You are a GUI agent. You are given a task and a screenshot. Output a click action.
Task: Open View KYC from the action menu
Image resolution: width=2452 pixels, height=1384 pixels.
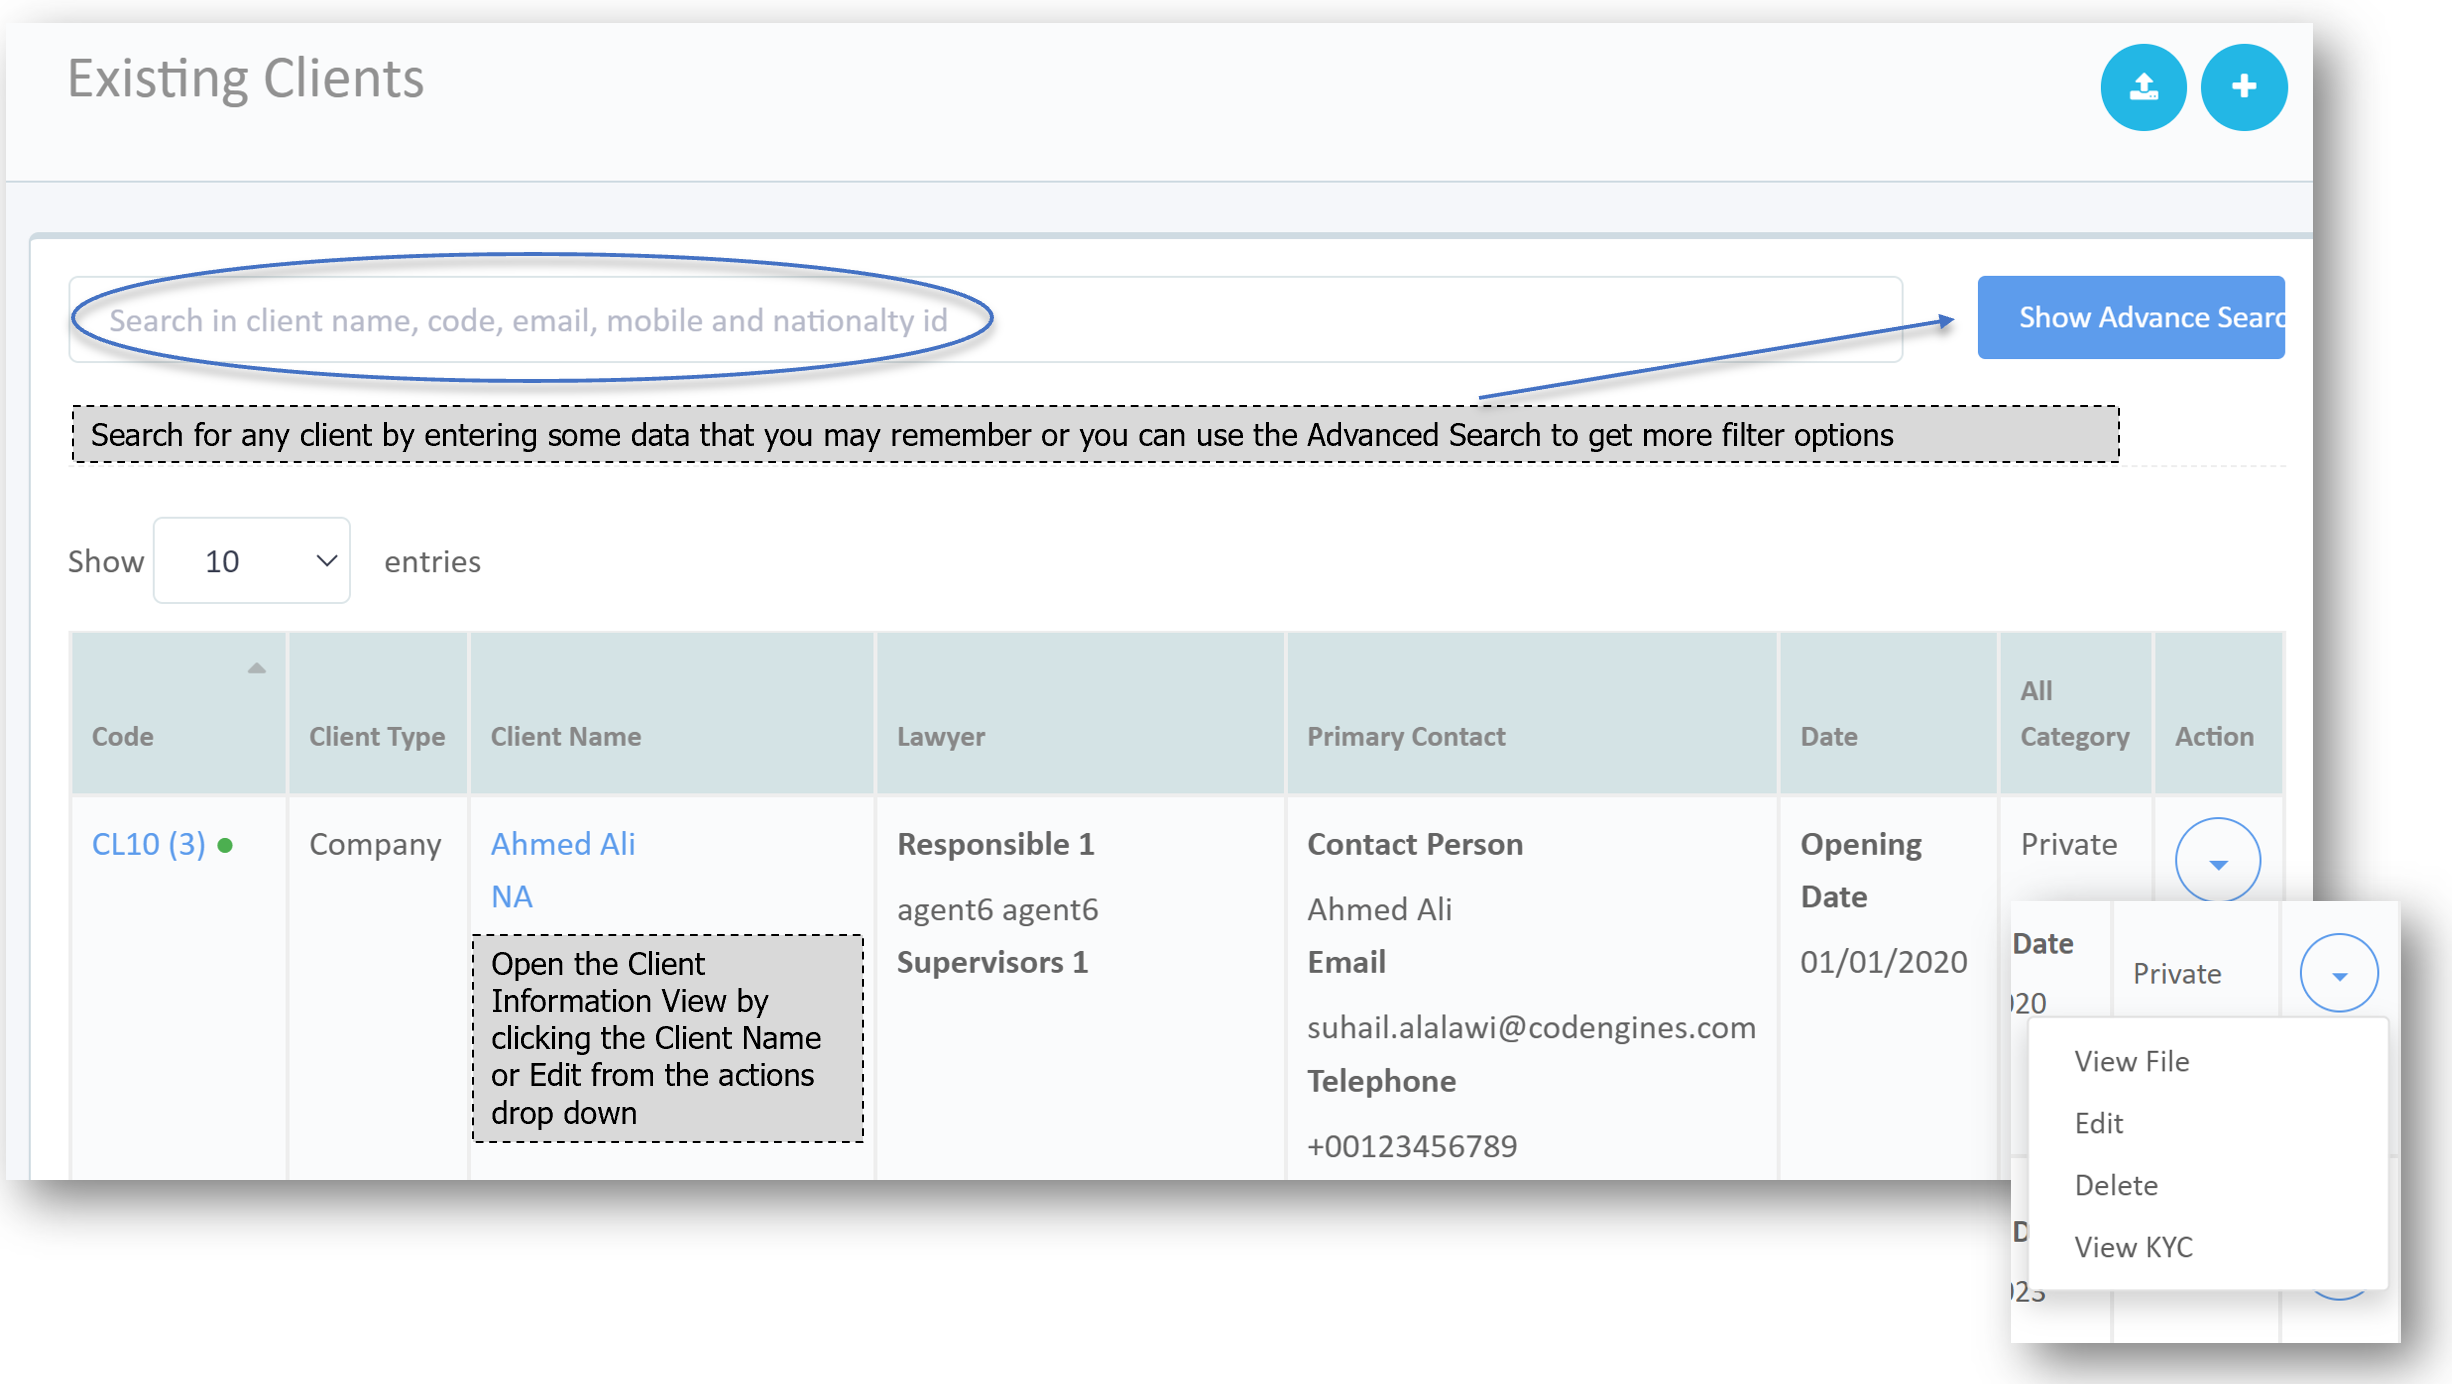[2133, 1247]
